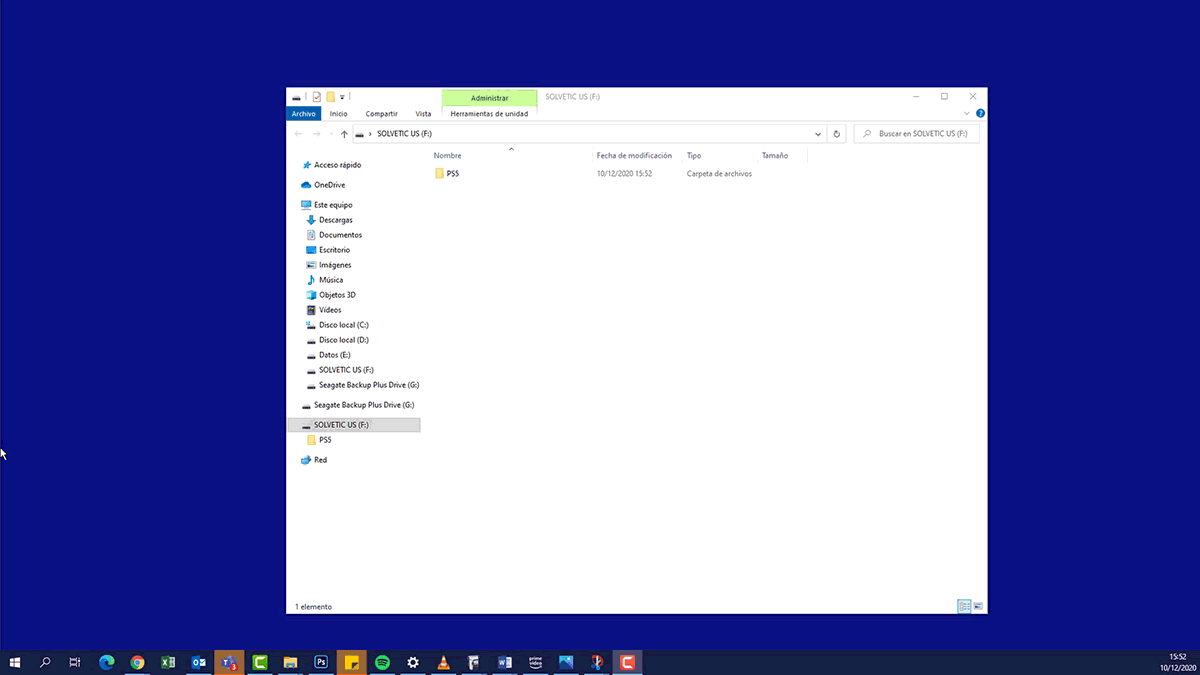Toggle large thumbnails view in the status bar
This screenshot has width=1200, height=675.
978,605
